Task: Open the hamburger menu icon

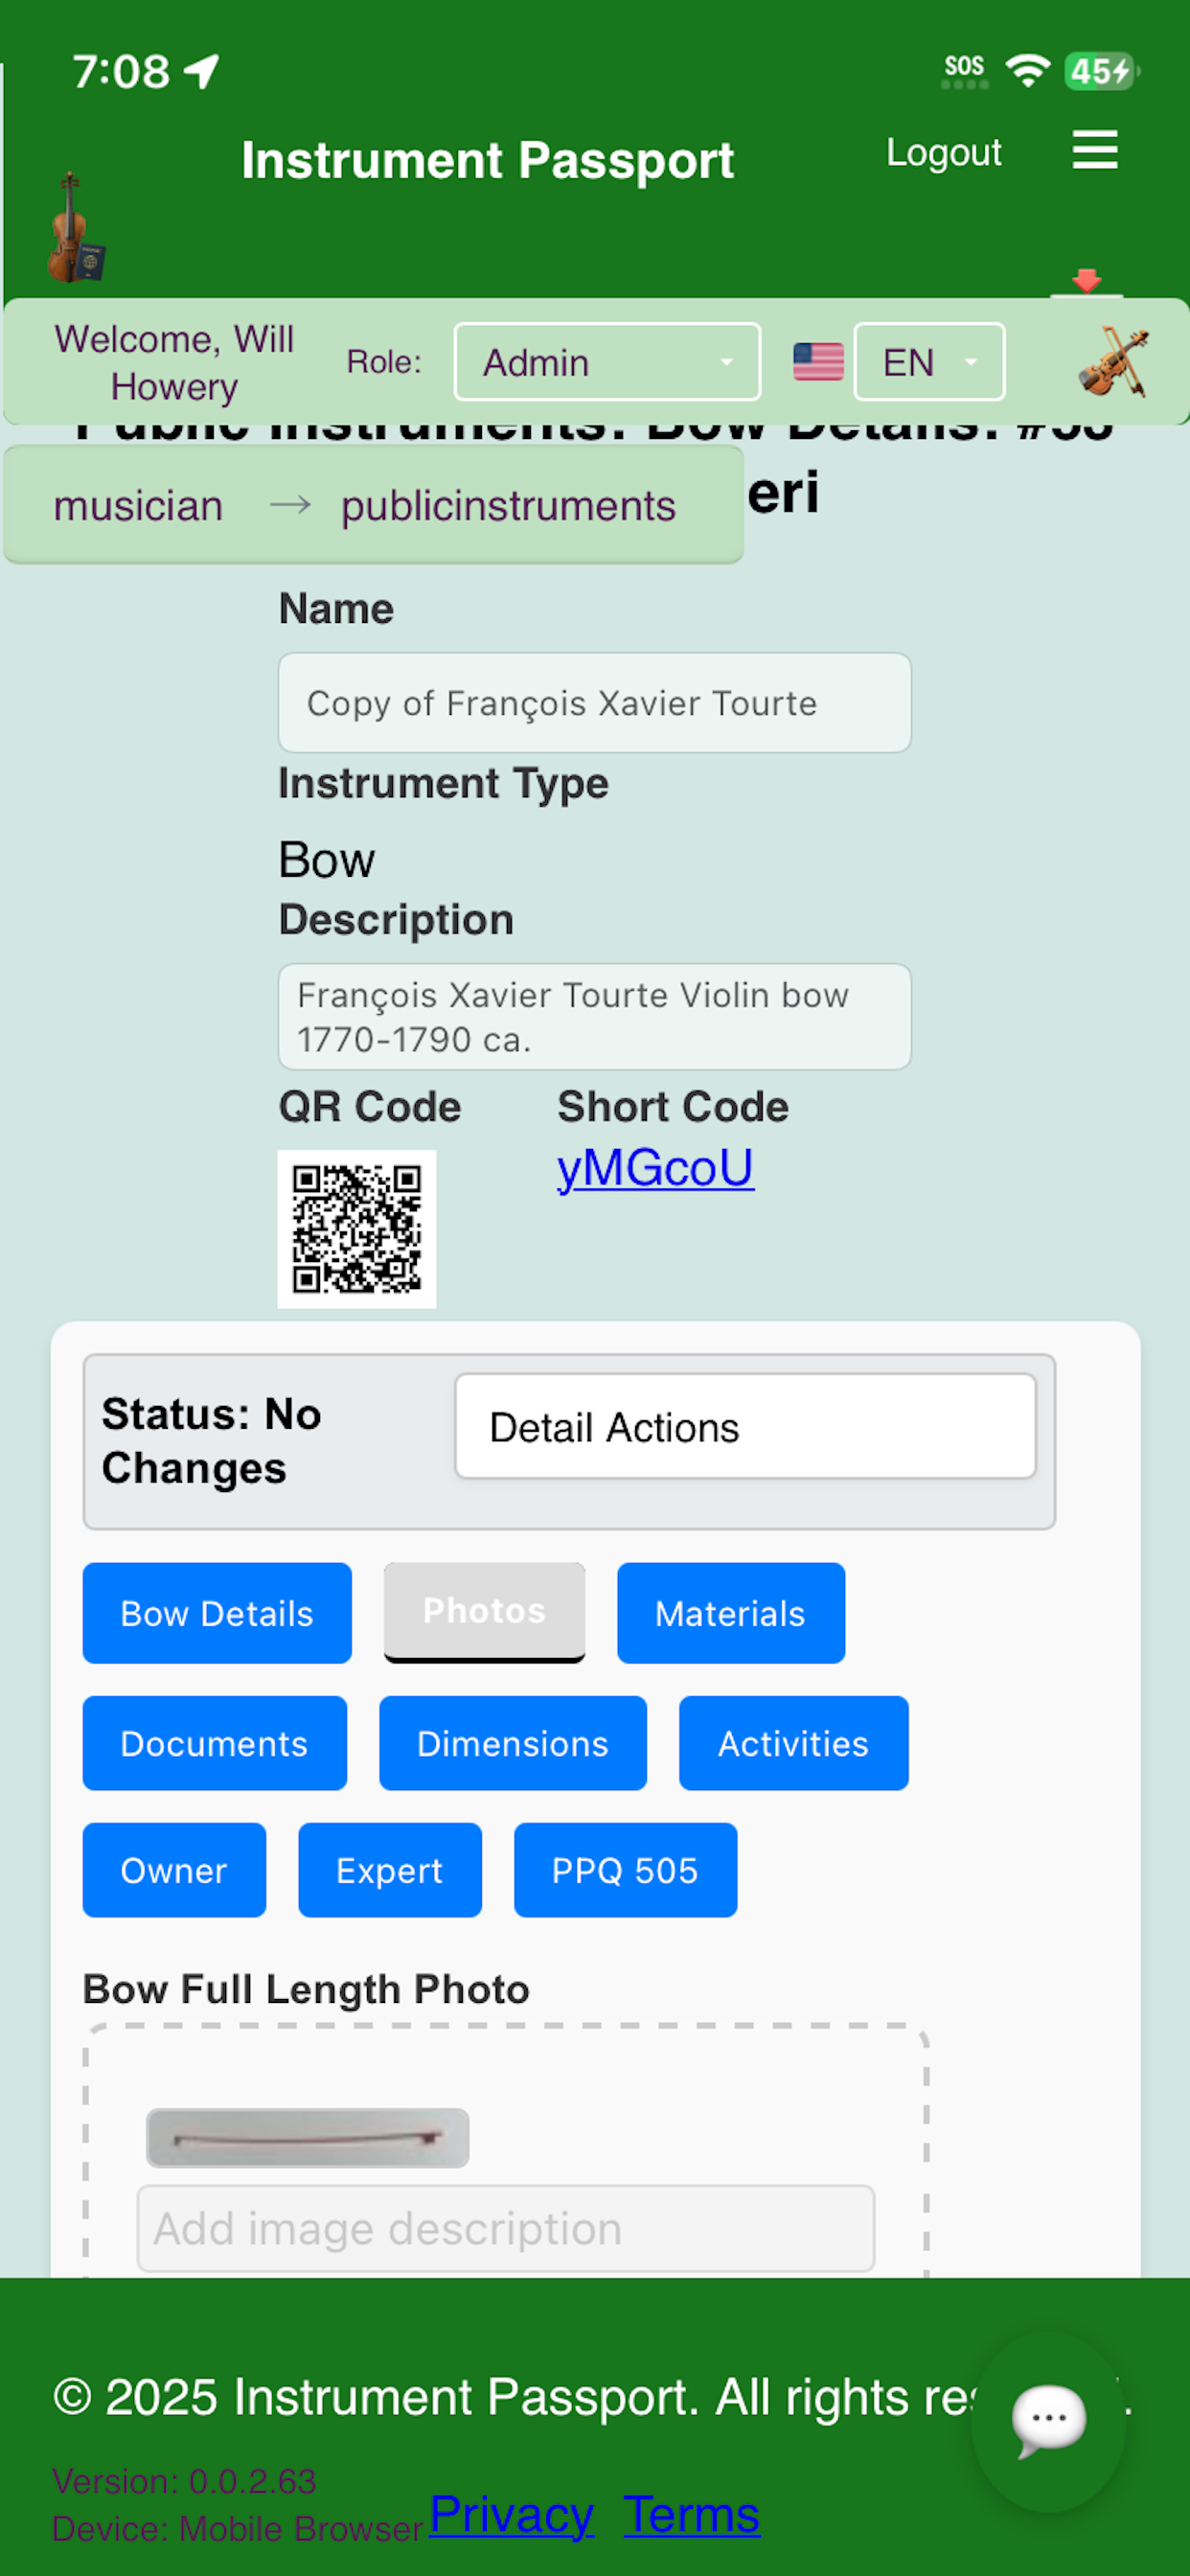Action: [x=1094, y=150]
